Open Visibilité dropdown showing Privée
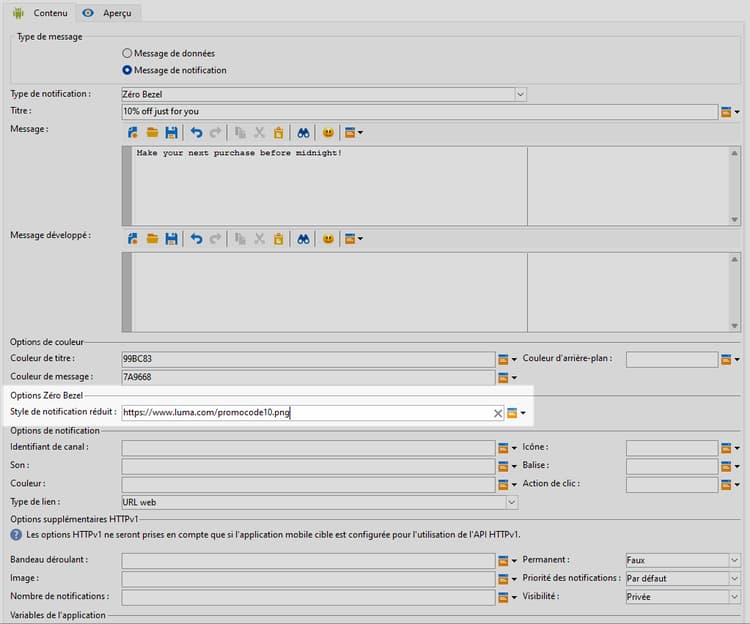This screenshot has width=750, height=624. [x=683, y=597]
